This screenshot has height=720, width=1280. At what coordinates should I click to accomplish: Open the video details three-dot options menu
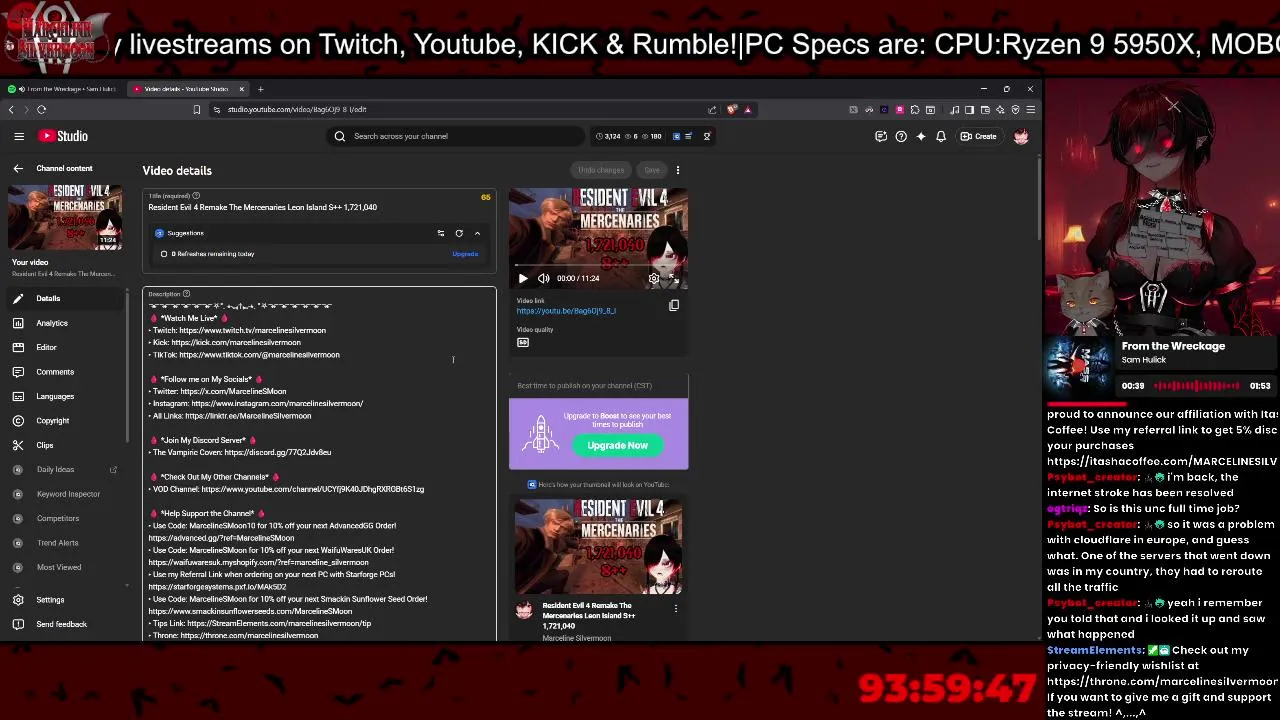coord(677,170)
